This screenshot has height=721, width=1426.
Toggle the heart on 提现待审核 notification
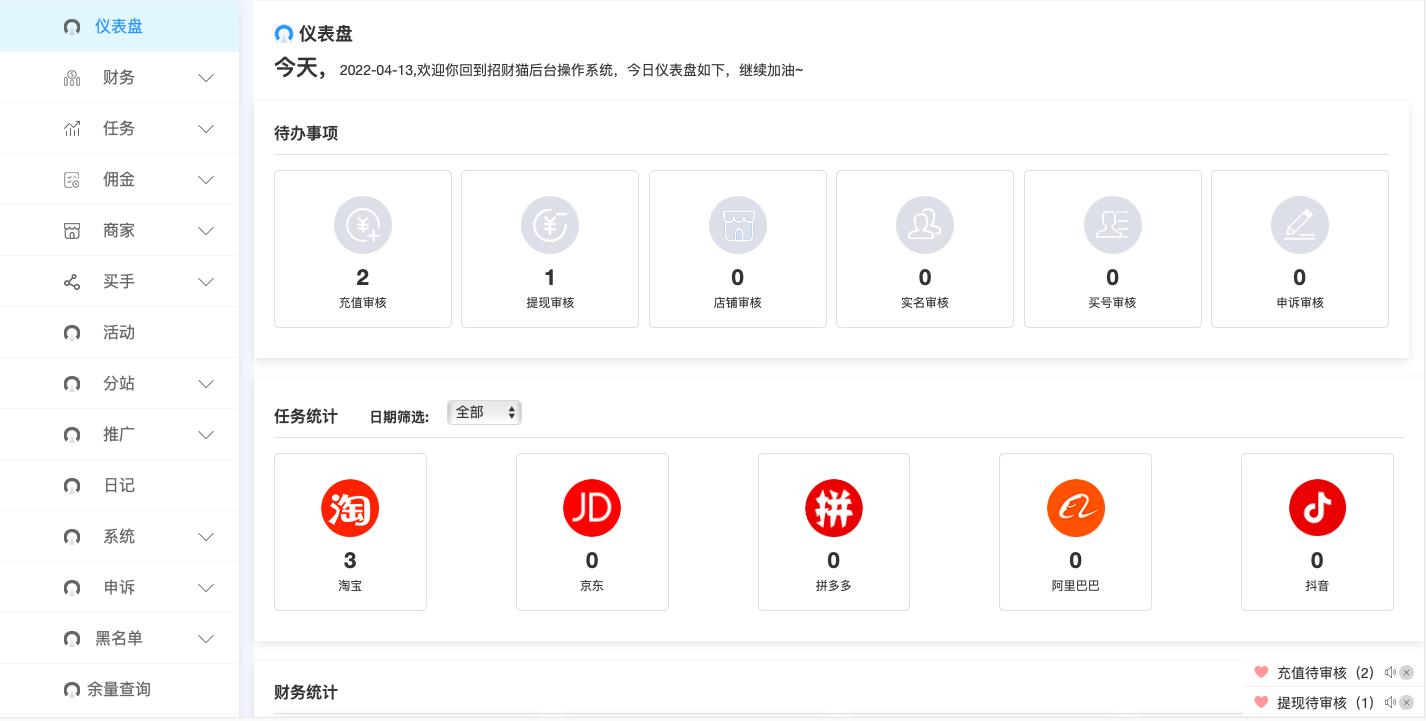pos(1262,703)
